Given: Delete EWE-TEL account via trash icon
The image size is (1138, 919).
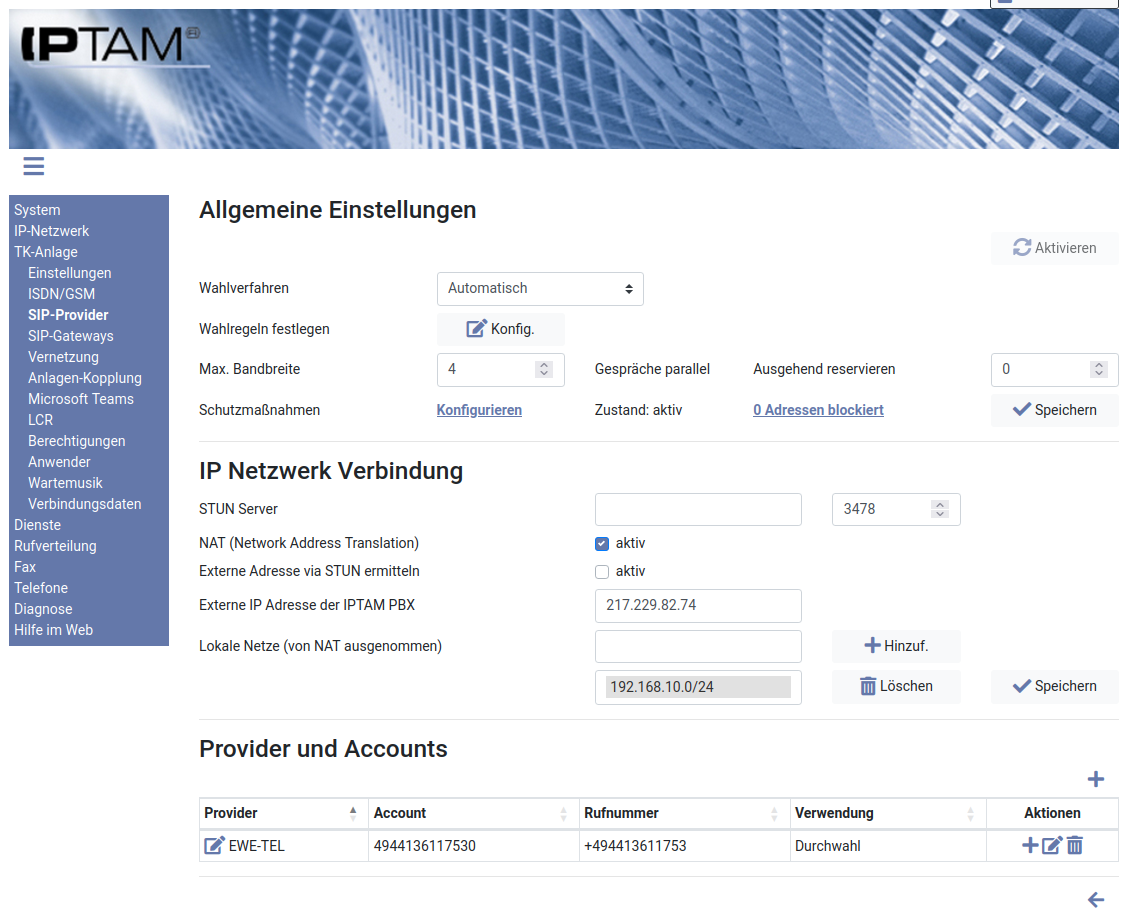Looking at the screenshot, I should pos(1075,846).
